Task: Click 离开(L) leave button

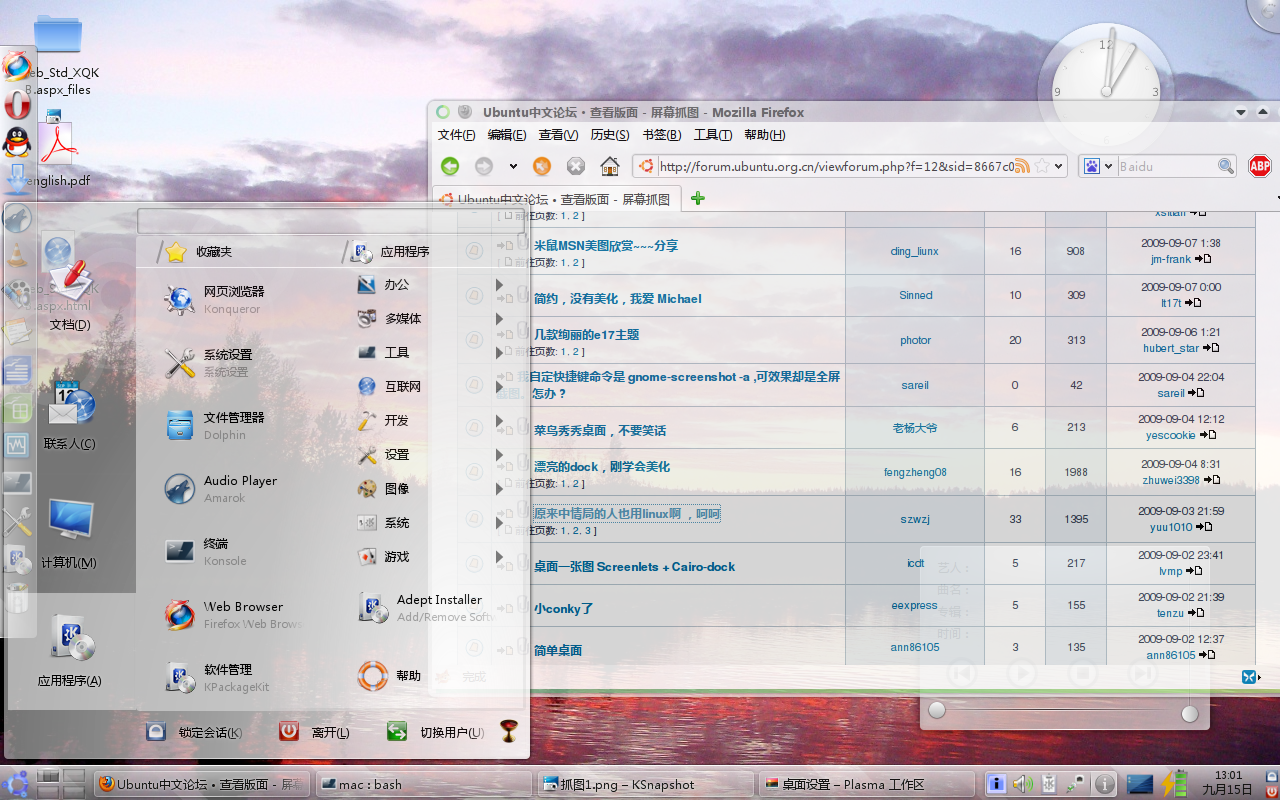Action: coord(314,732)
